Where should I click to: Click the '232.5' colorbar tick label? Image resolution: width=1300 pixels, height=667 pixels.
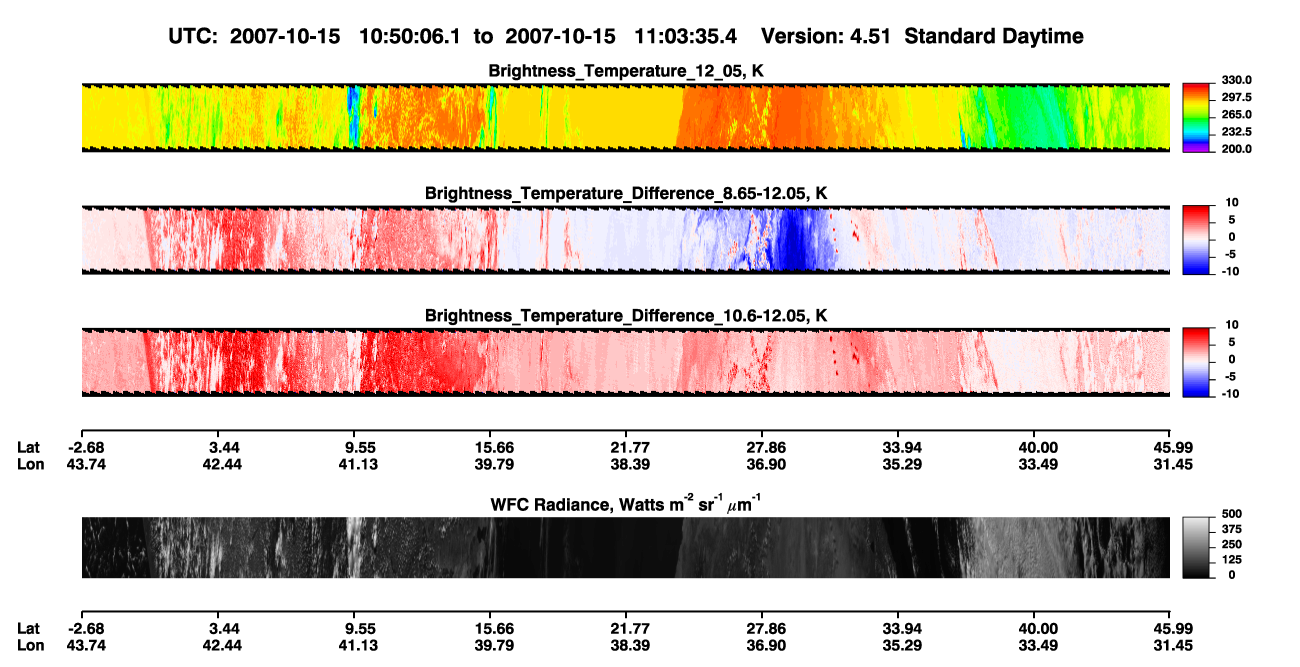click(x=1237, y=131)
